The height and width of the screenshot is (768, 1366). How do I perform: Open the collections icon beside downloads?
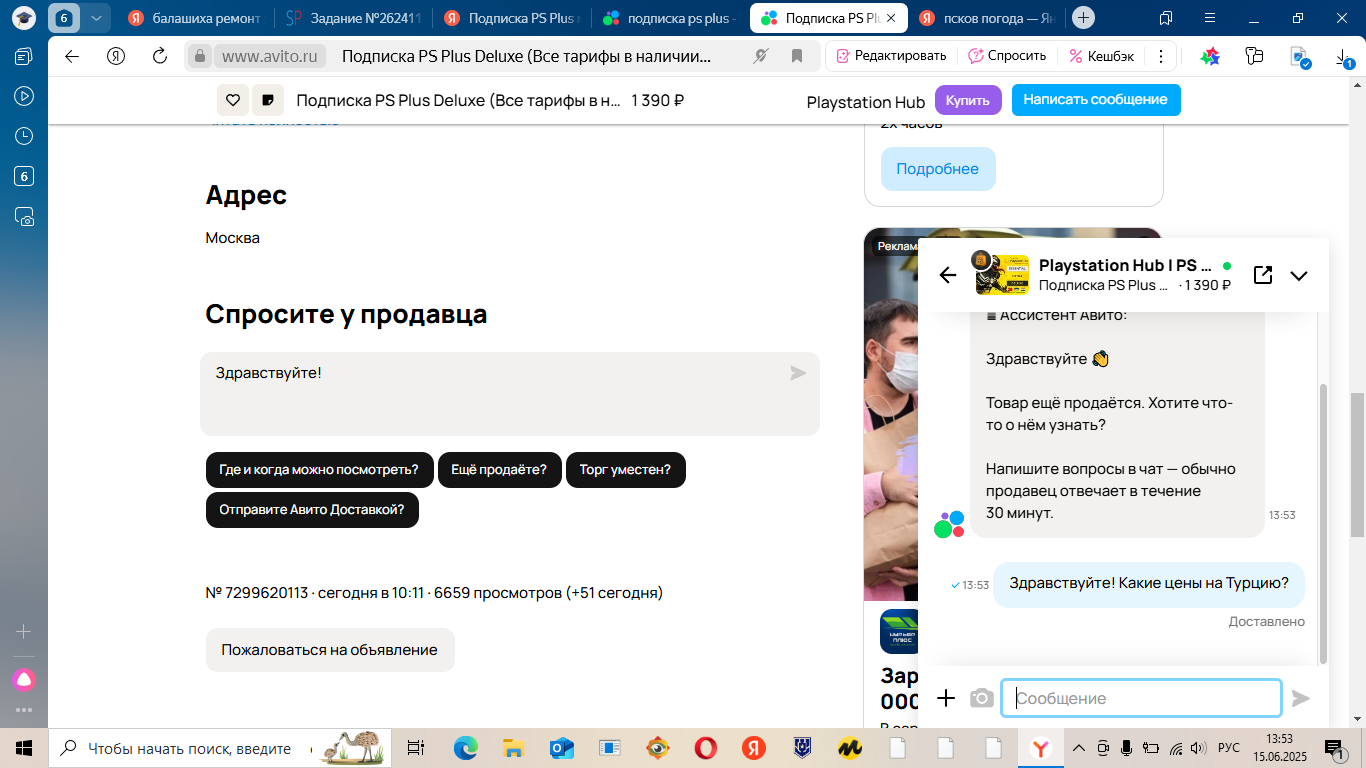click(x=1255, y=56)
